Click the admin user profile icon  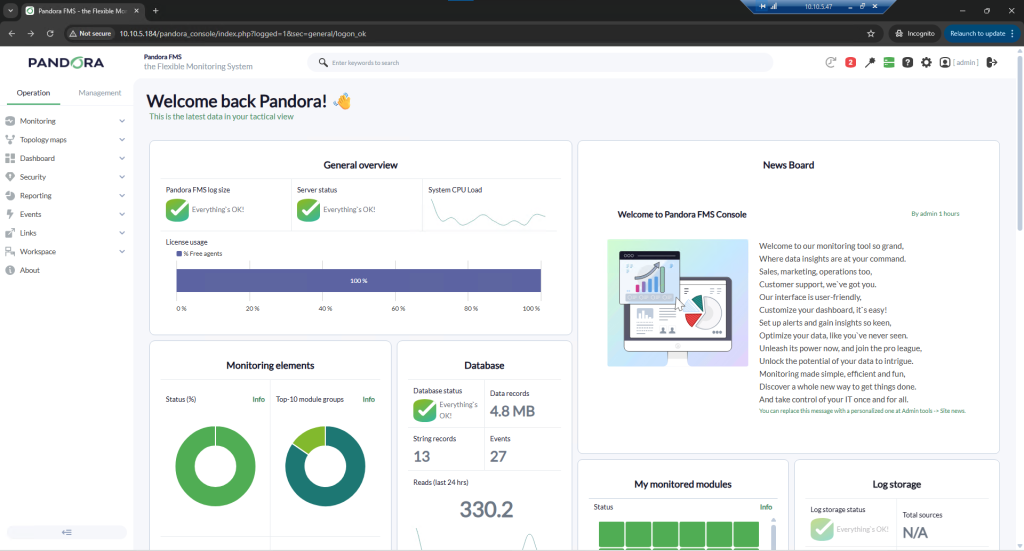944,63
